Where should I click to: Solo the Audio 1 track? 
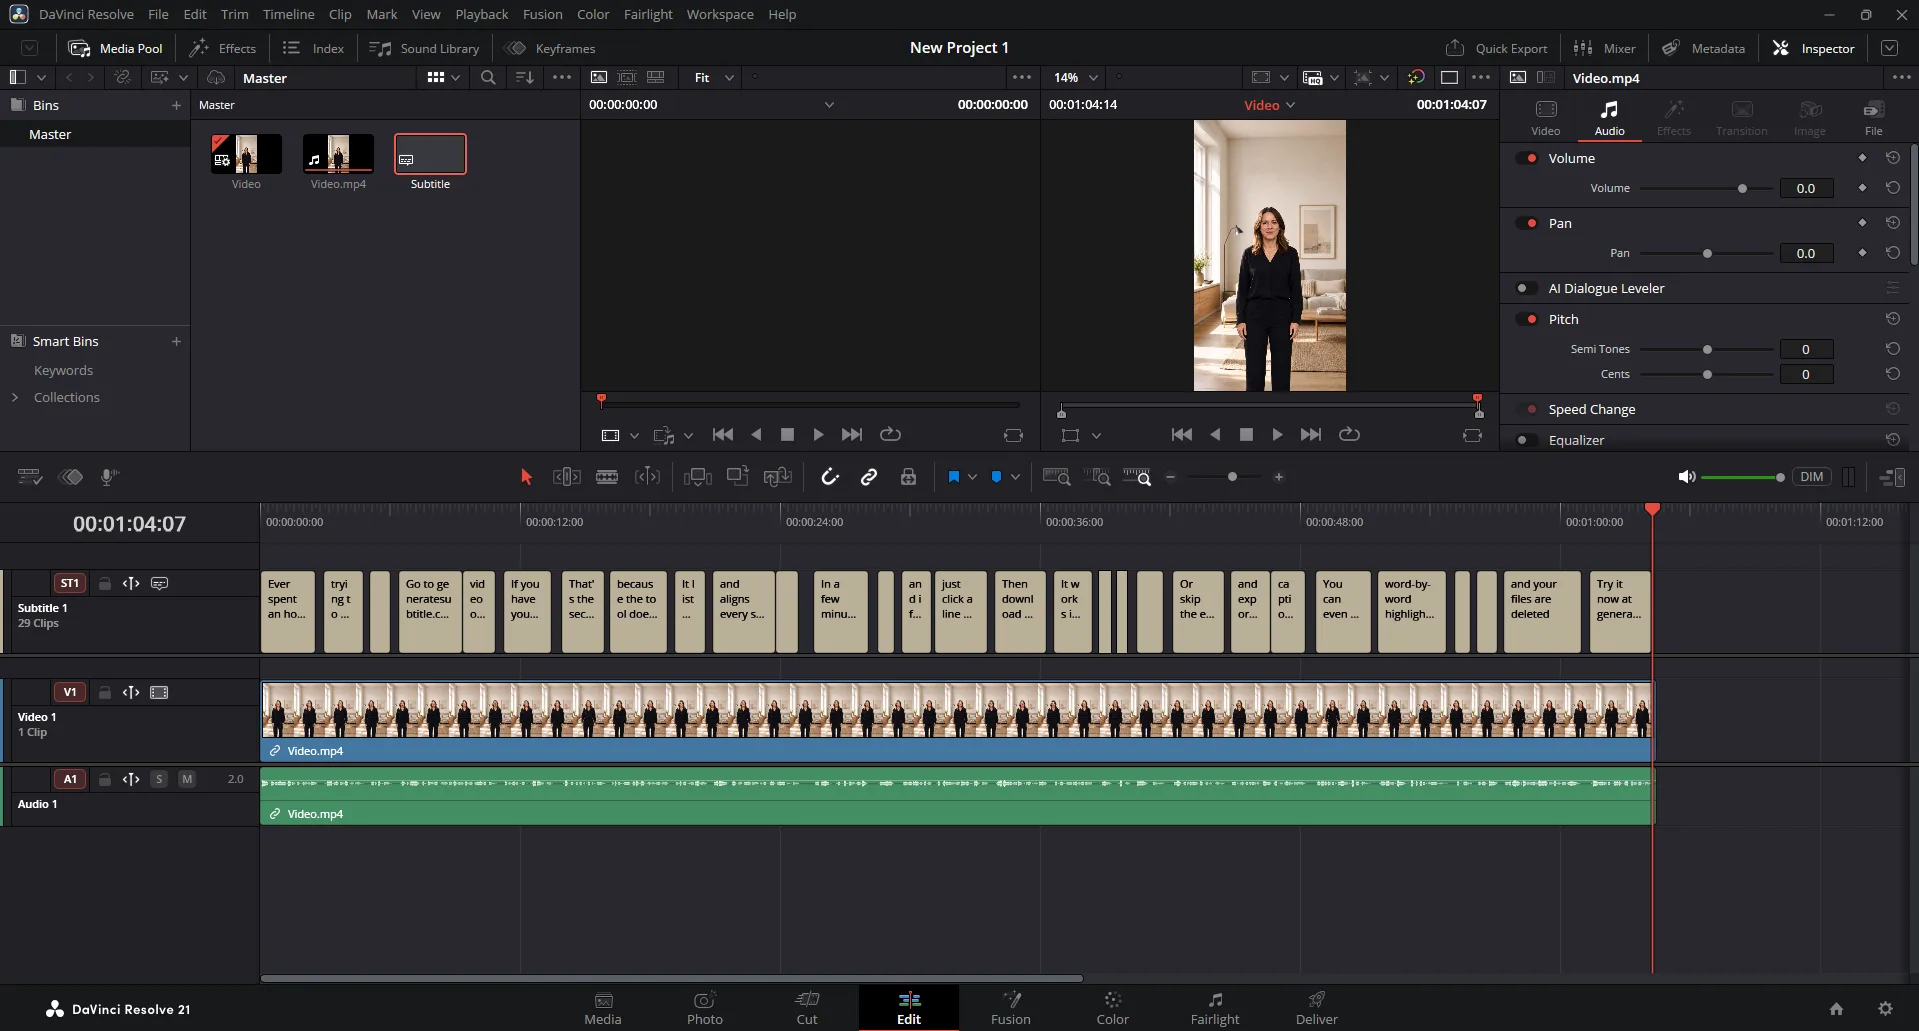point(159,779)
